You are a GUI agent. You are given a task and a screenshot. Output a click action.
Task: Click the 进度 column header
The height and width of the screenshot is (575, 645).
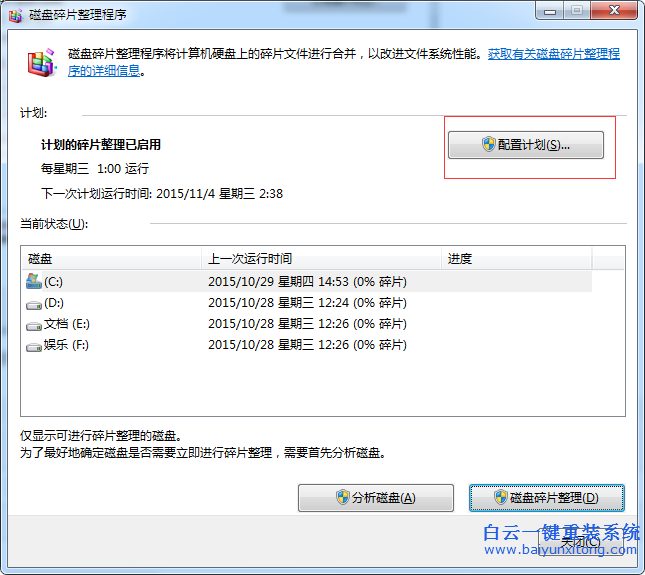tap(517, 259)
